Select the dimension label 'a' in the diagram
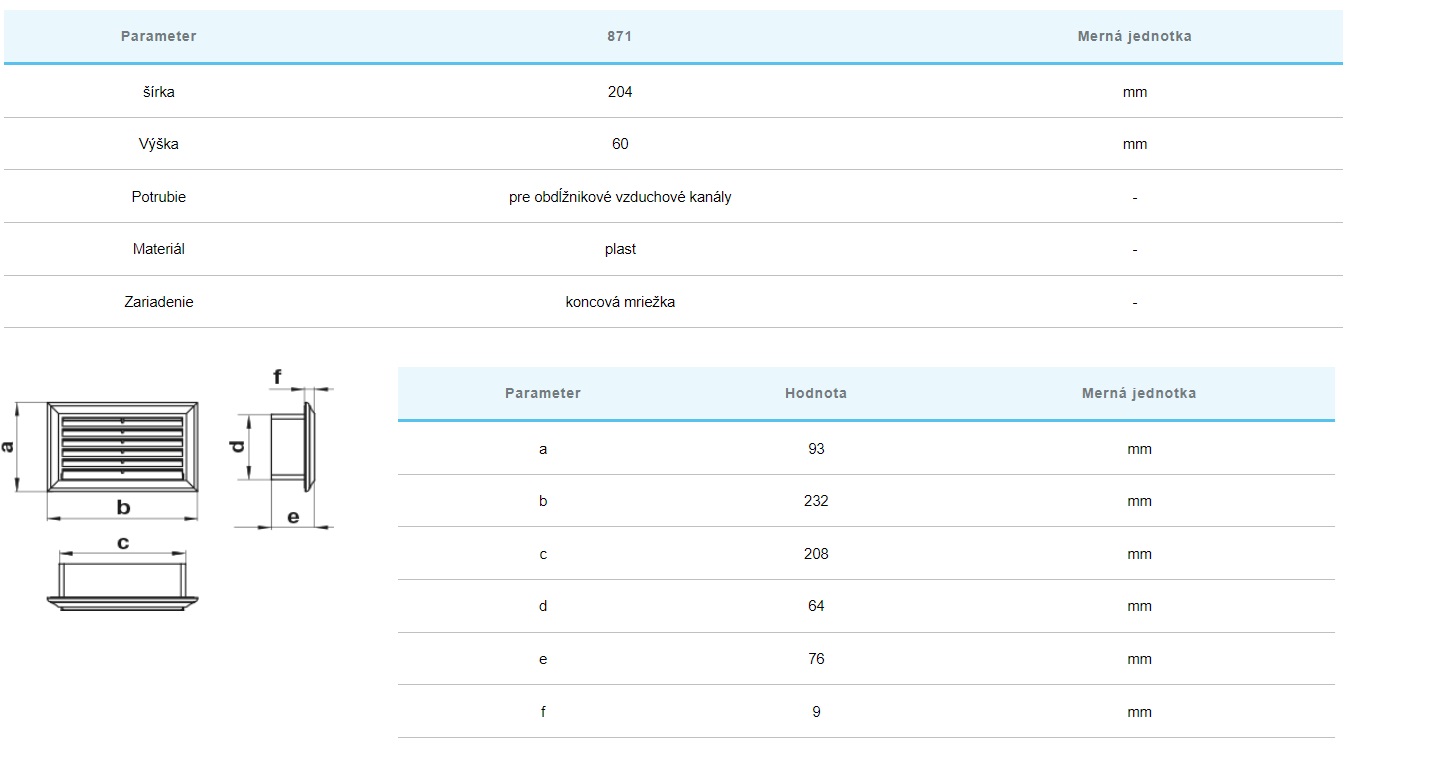The height and width of the screenshot is (758, 1437). point(8,447)
